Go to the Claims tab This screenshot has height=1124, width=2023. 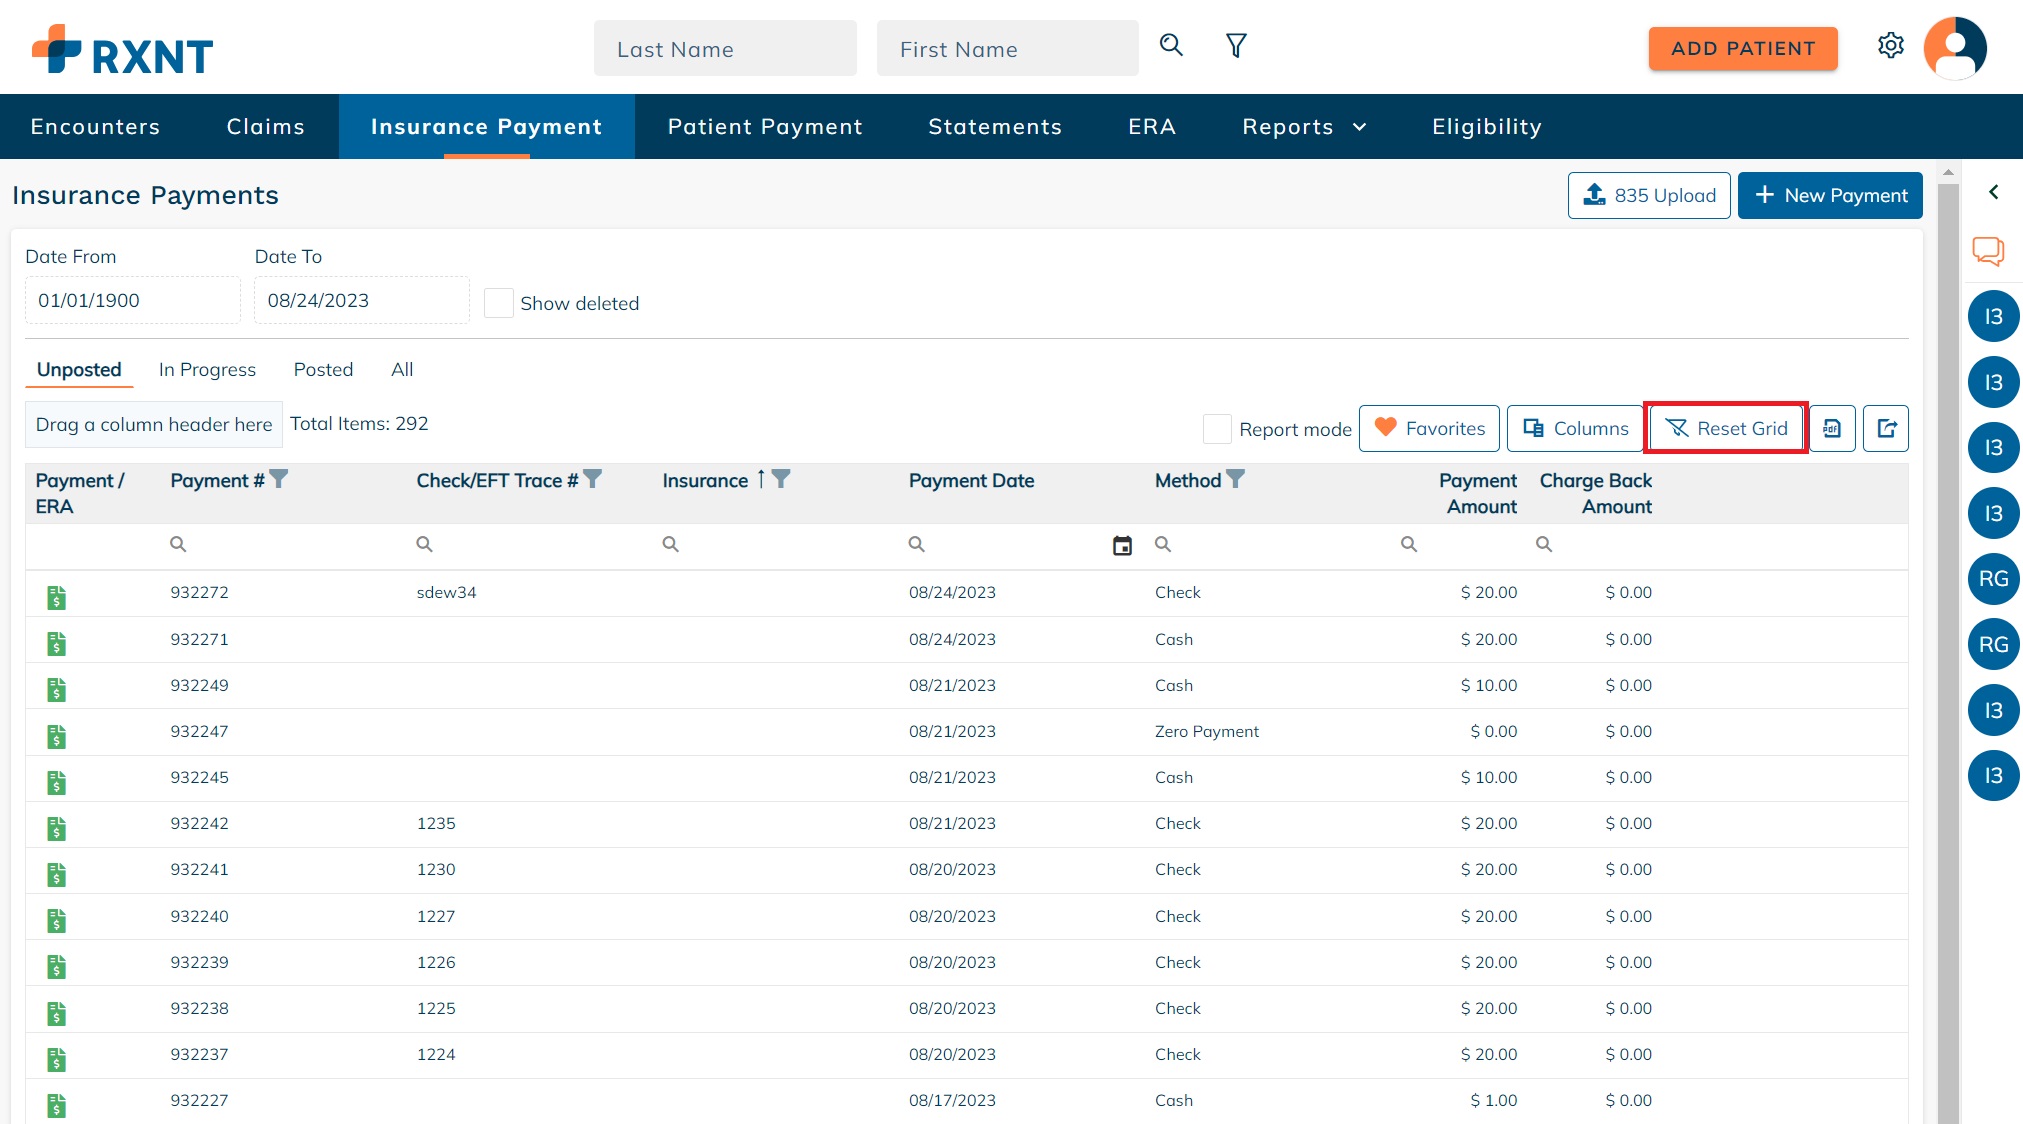pyautogui.click(x=265, y=127)
